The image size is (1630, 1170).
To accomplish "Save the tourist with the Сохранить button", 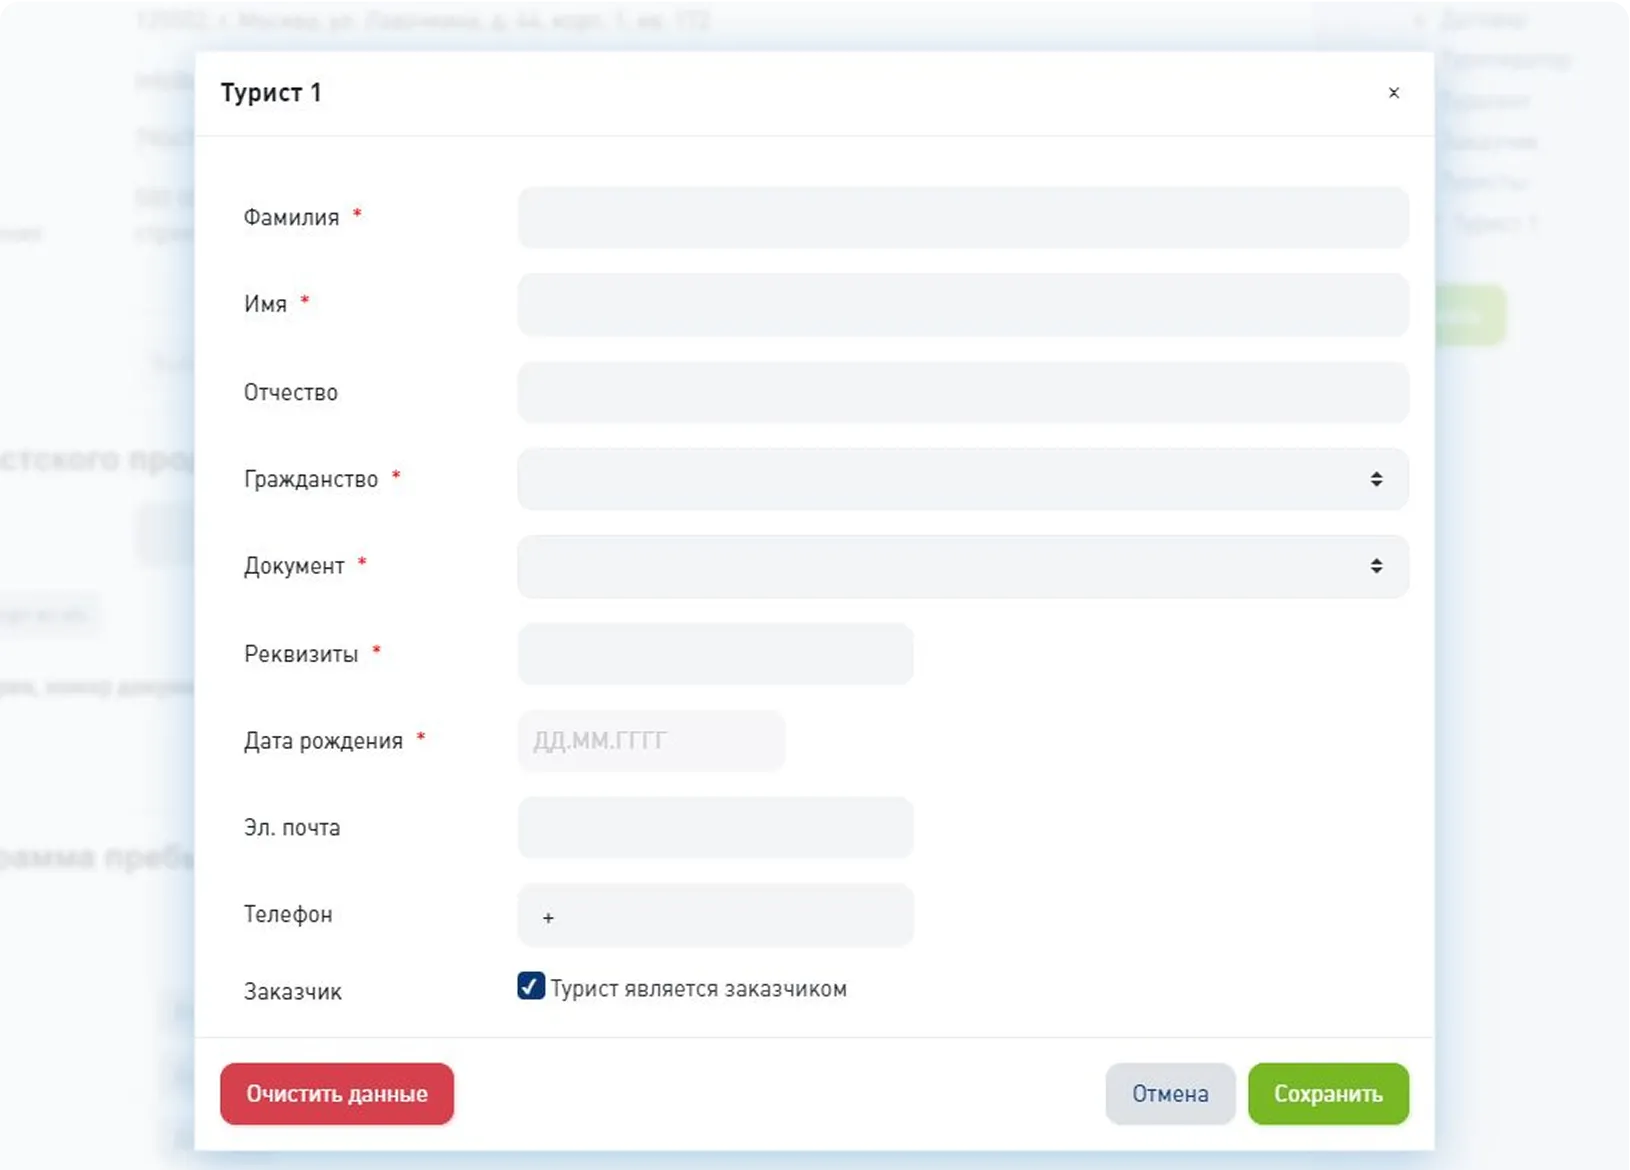I will pyautogui.click(x=1327, y=1094).
